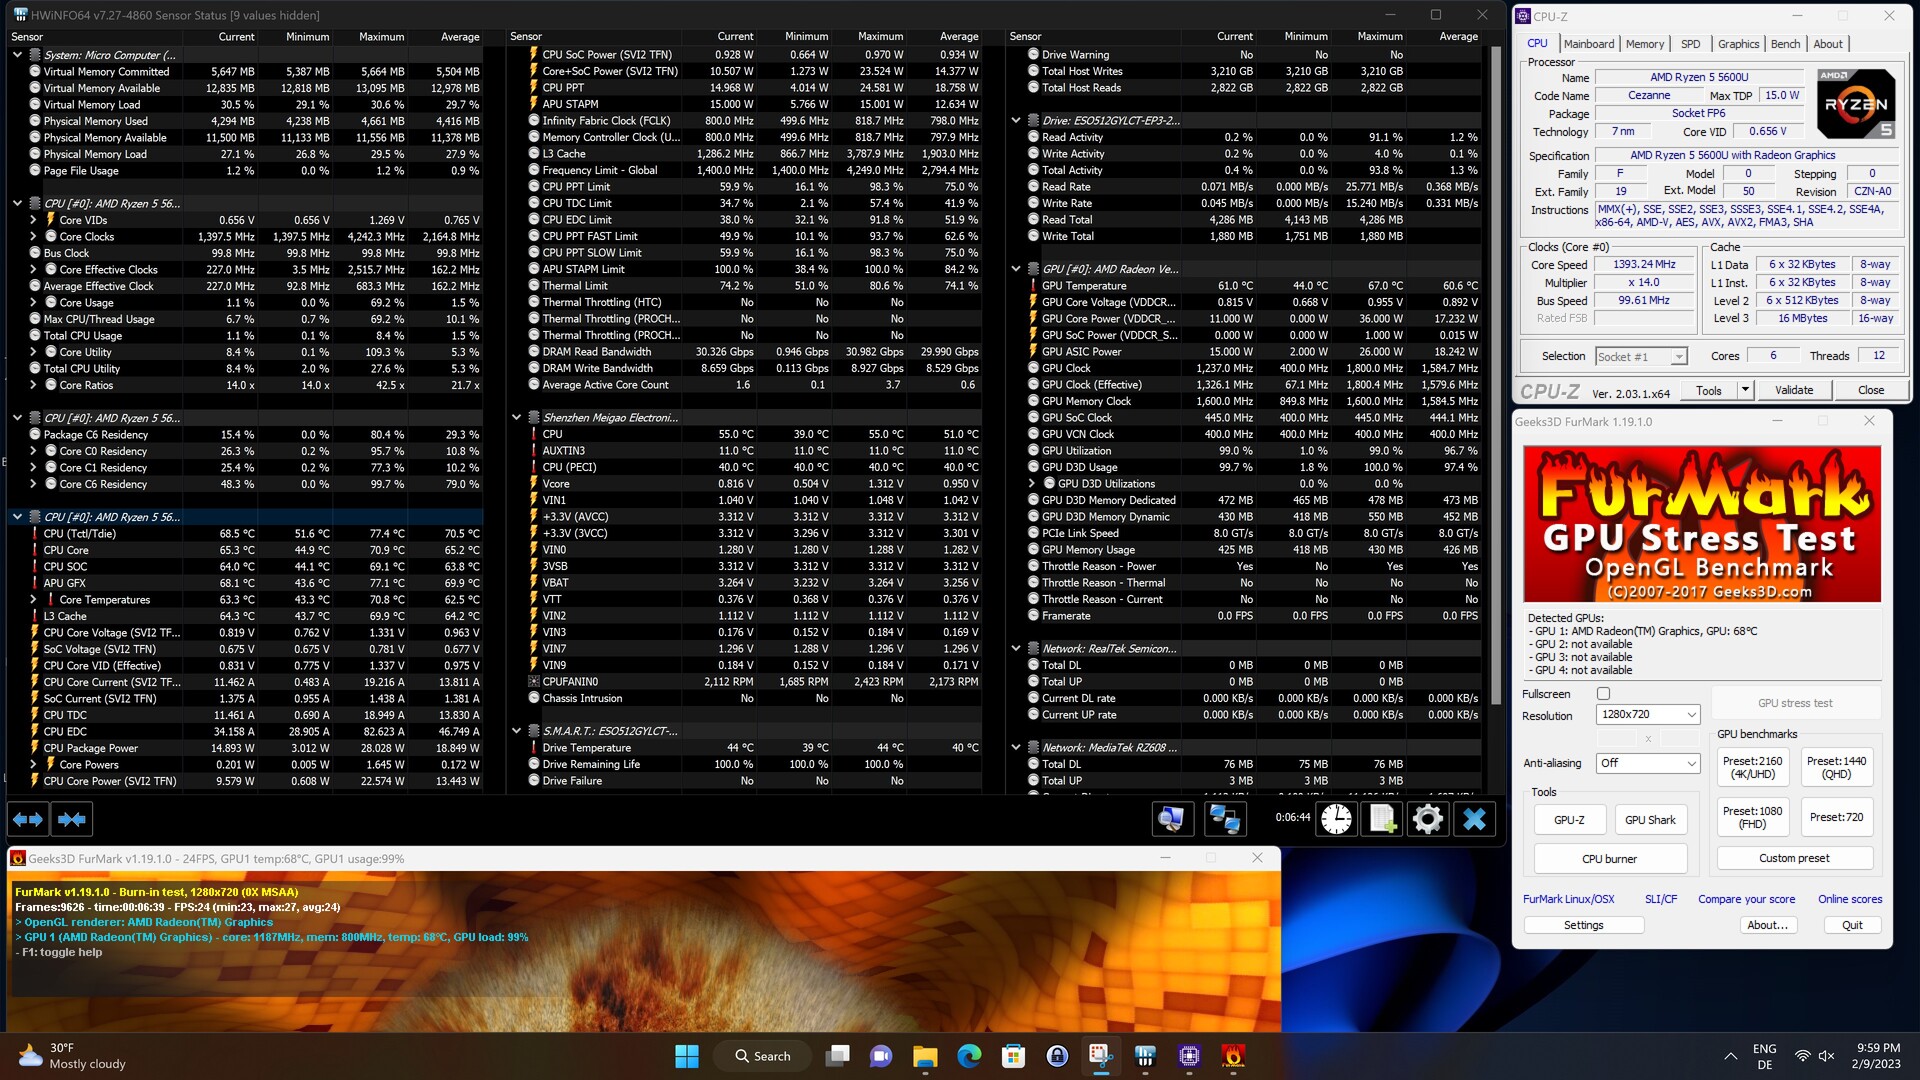
Task: Open HWiNFO sensor settings gear icon
Action: pyautogui.click(x=1428, y=820)
